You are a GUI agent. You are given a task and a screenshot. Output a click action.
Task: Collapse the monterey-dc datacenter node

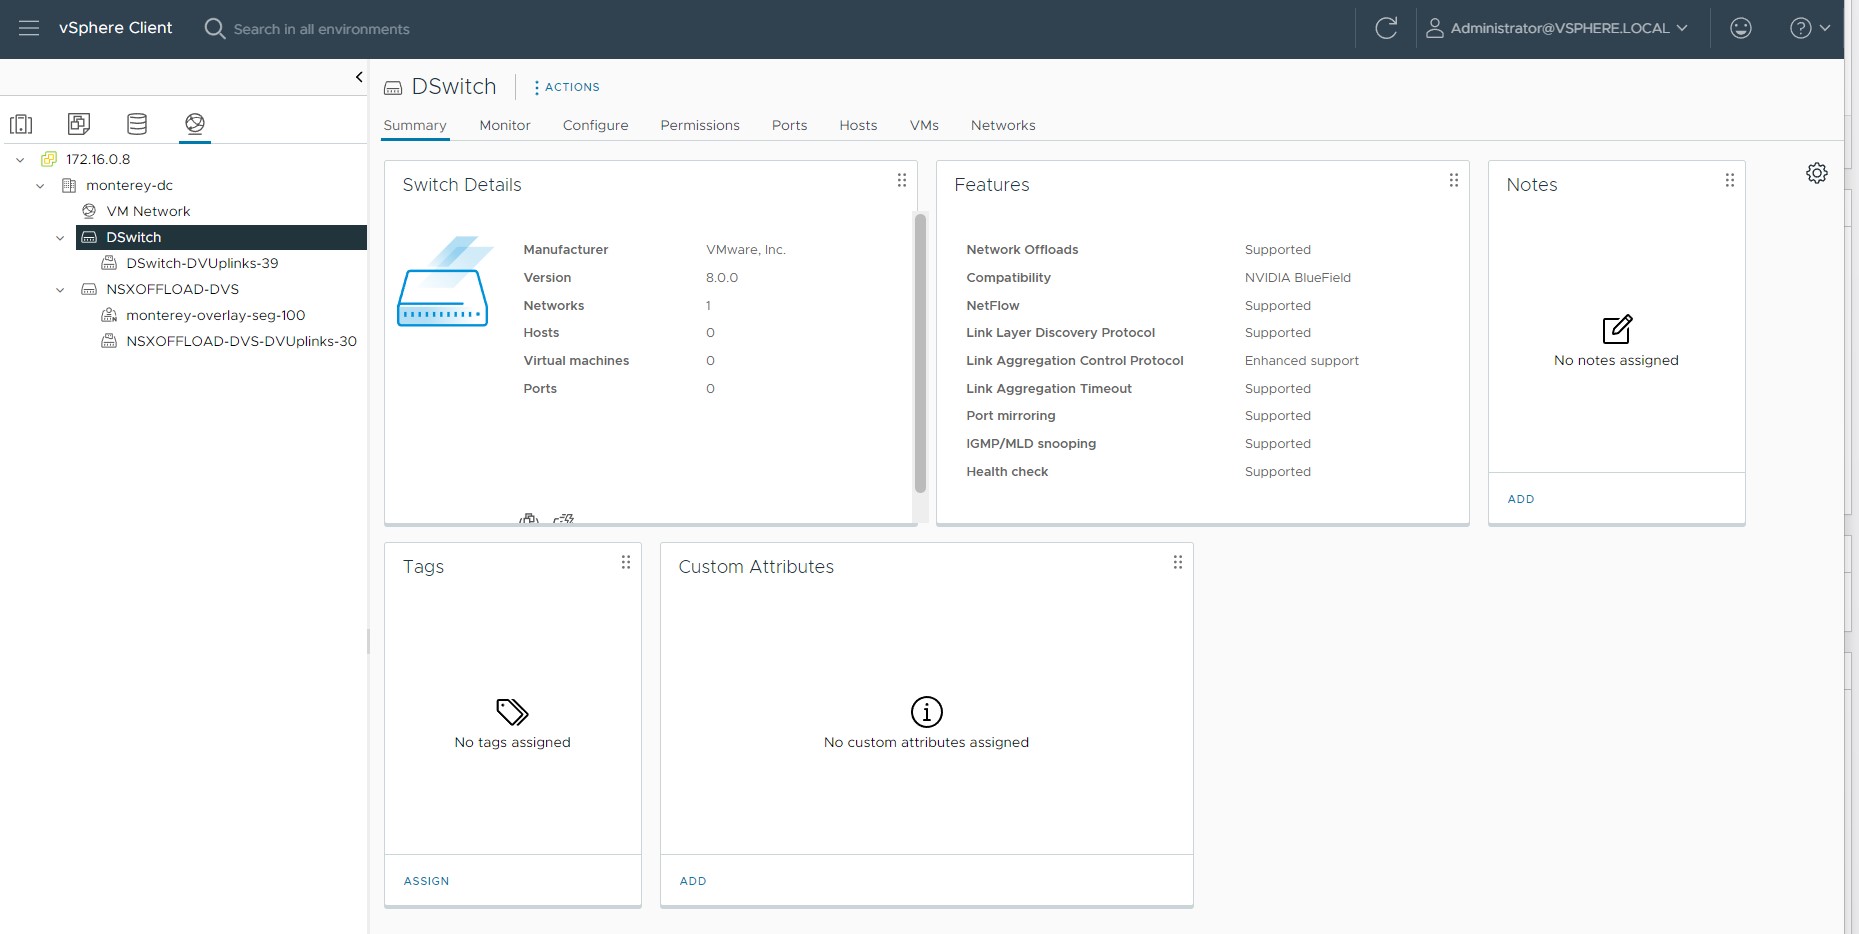coord(40,186)
